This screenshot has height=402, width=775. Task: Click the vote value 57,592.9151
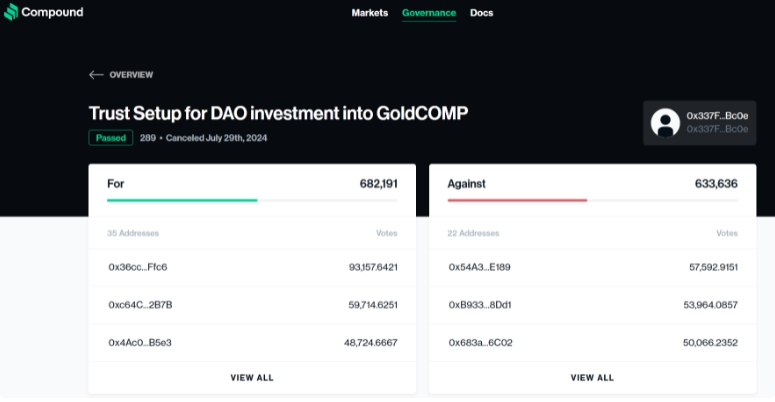coord(713,267)
